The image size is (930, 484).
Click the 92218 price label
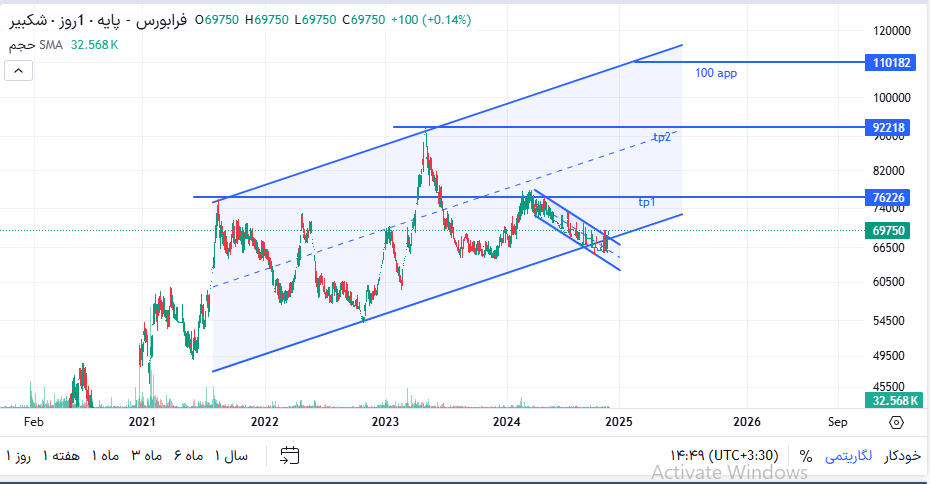[888, 128]
